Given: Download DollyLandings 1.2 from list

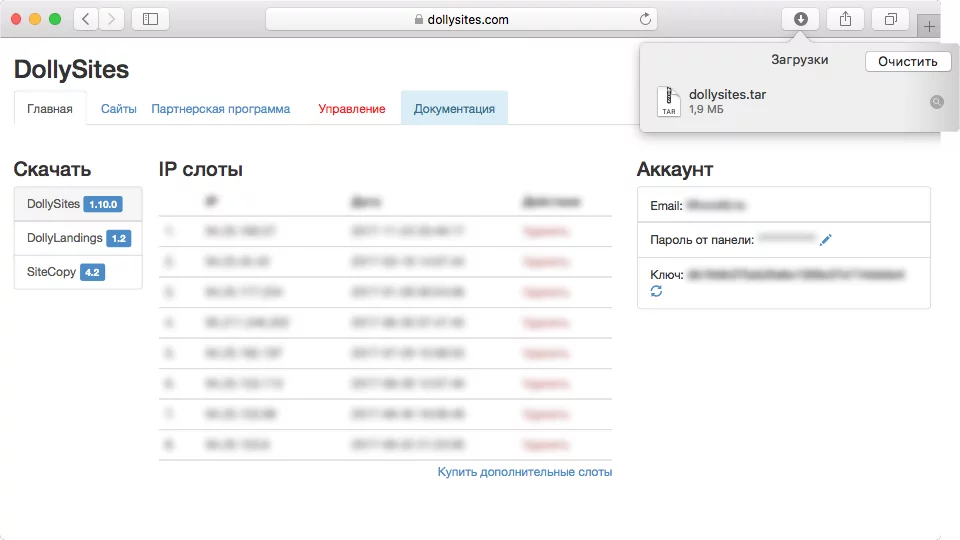Looking at the screenshot, I should coord(77,238).
